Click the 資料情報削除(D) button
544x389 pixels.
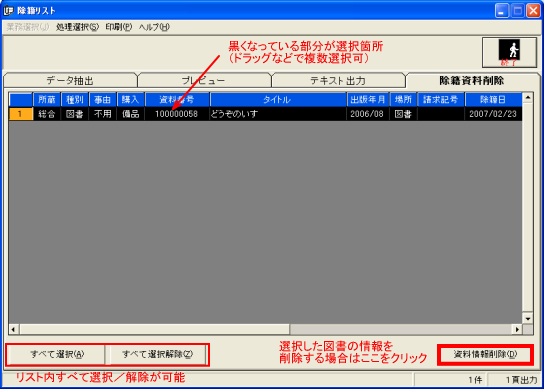click(485, 354)
